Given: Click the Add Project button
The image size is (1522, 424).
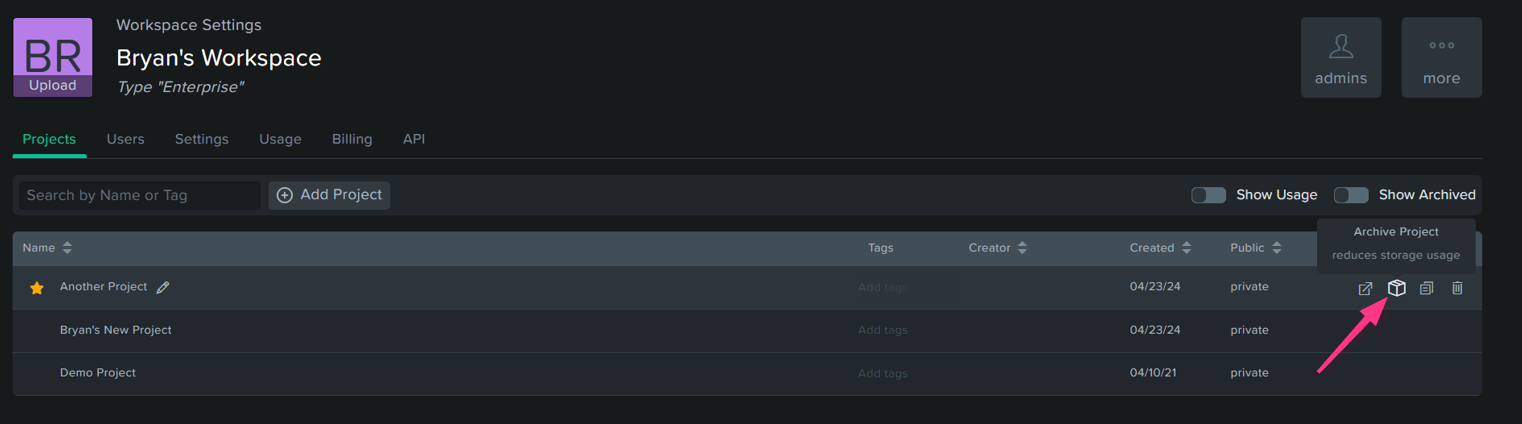Looking at the screenshot, I should [x=329, y=195].
